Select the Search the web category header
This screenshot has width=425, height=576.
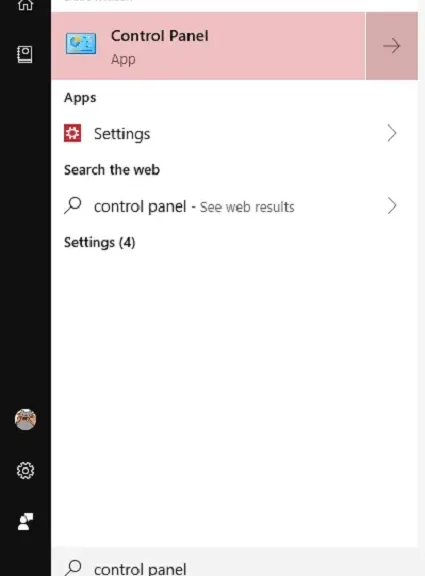coord(112,170)
